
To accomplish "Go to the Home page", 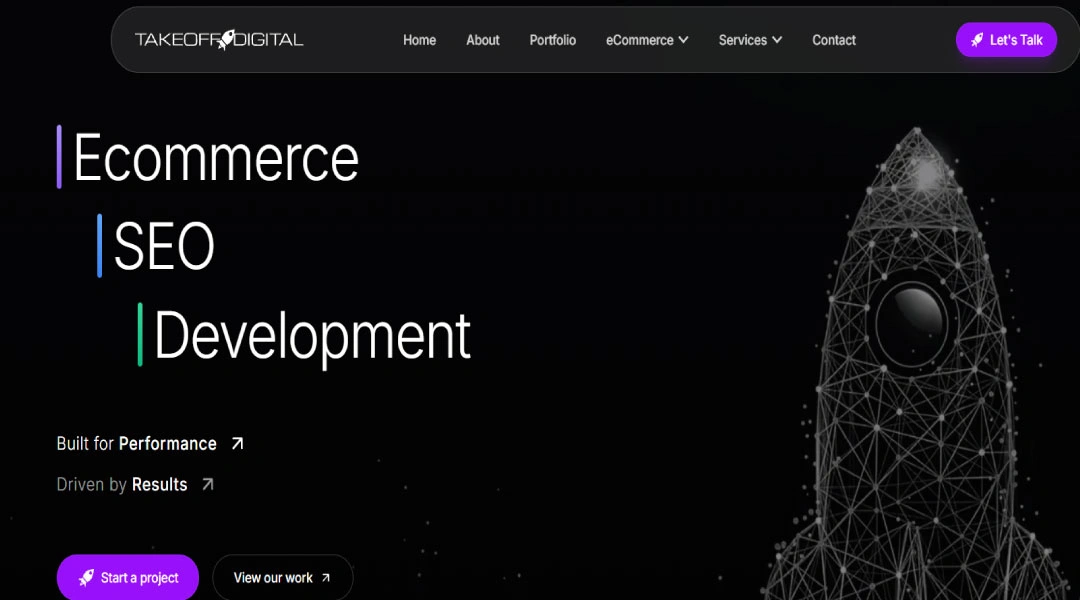I will coord(419,40).
